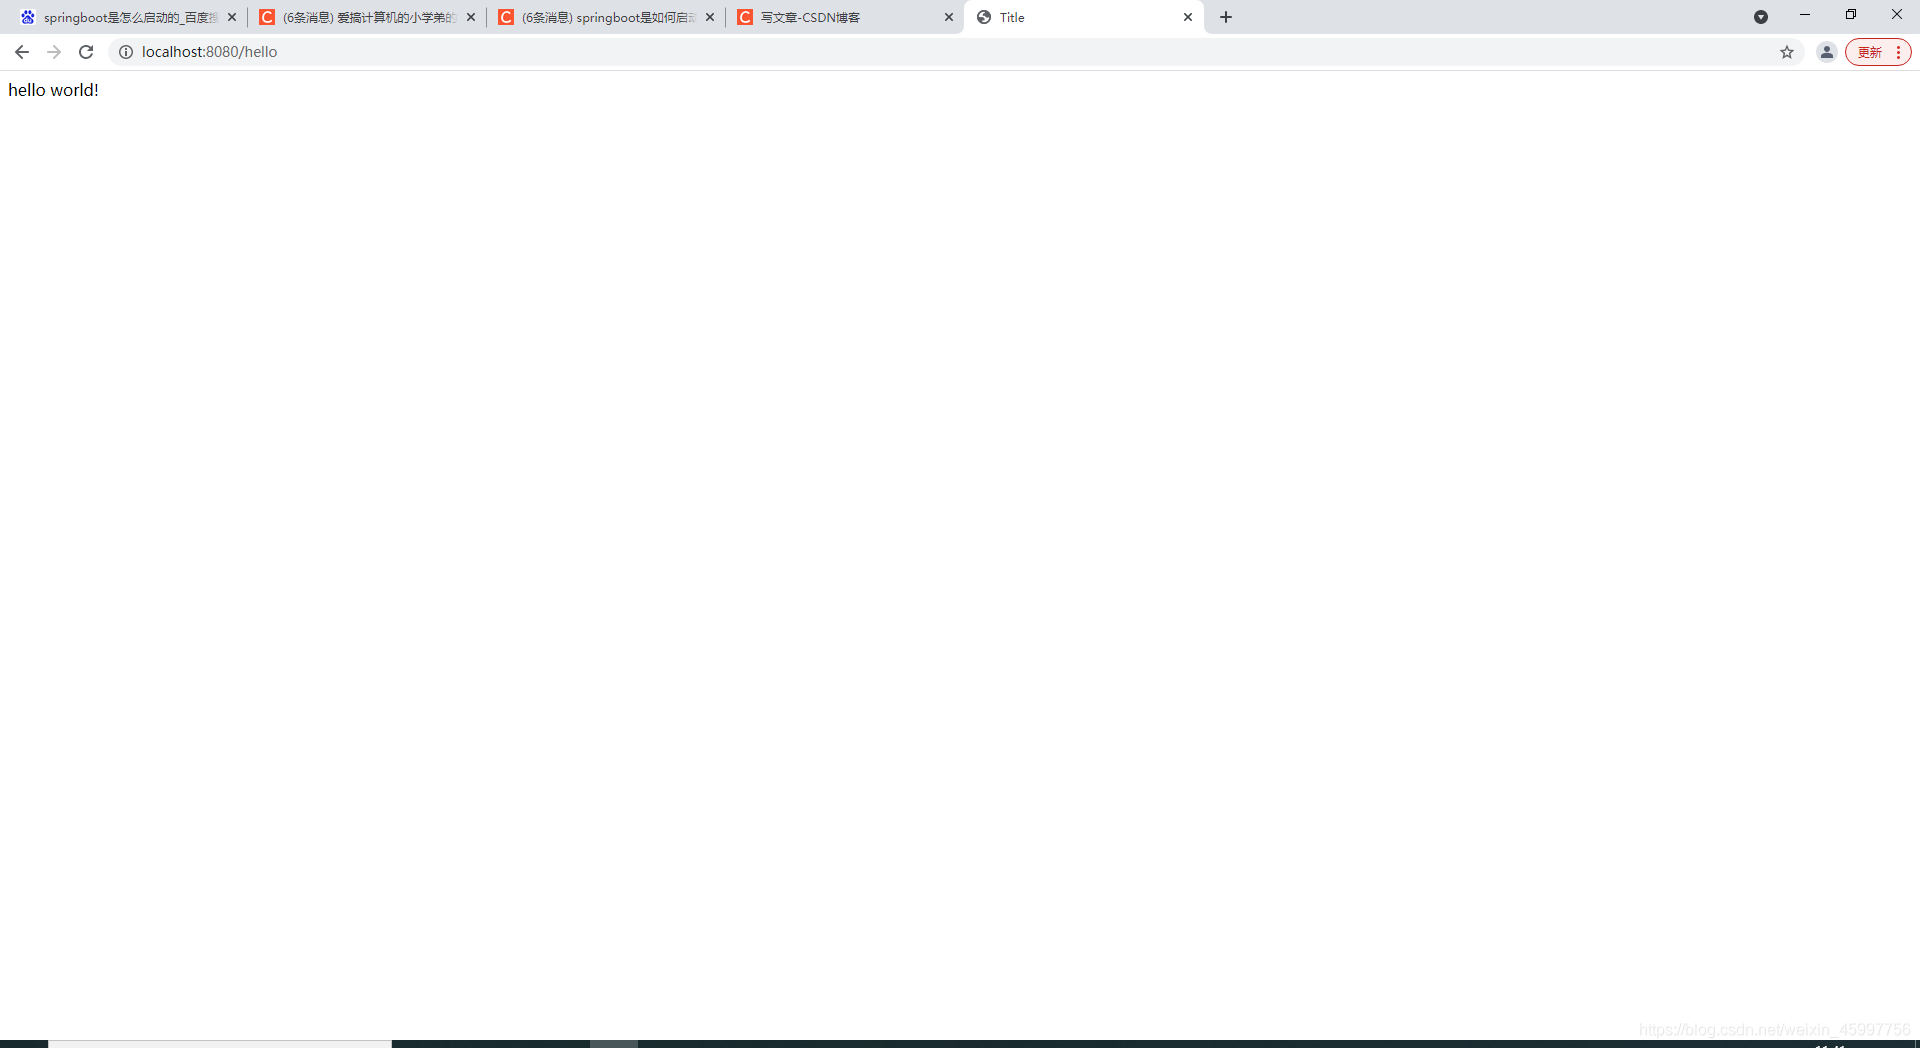Open a new tab with the plus button
This screenshot has width=1920, height=1048.
point(1226,17)
